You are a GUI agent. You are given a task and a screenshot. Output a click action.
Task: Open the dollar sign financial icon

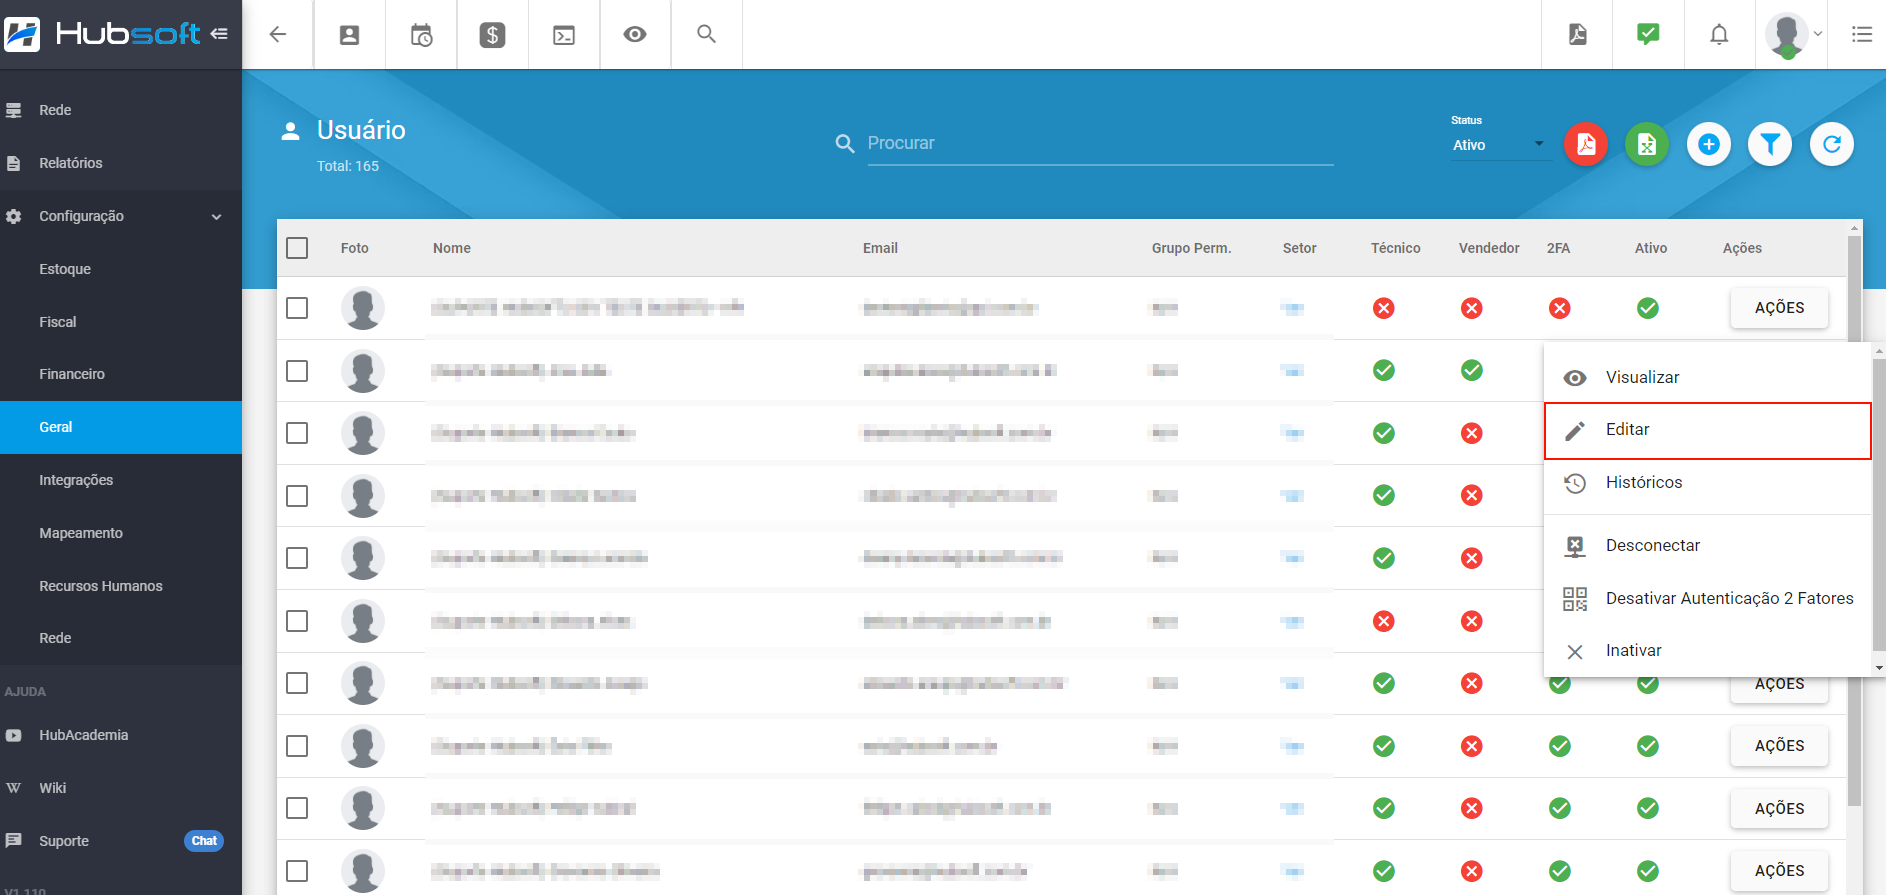coord(492,35)
